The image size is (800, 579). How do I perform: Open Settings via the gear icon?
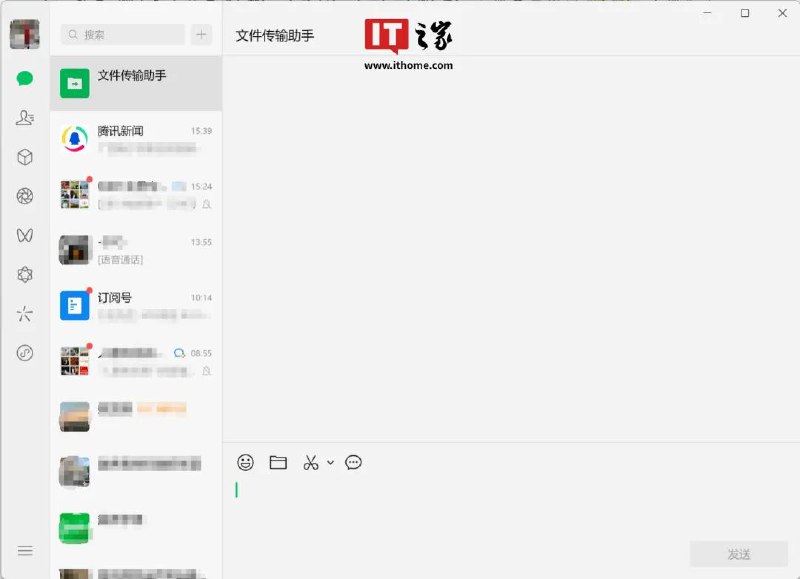tap(24, 274)
